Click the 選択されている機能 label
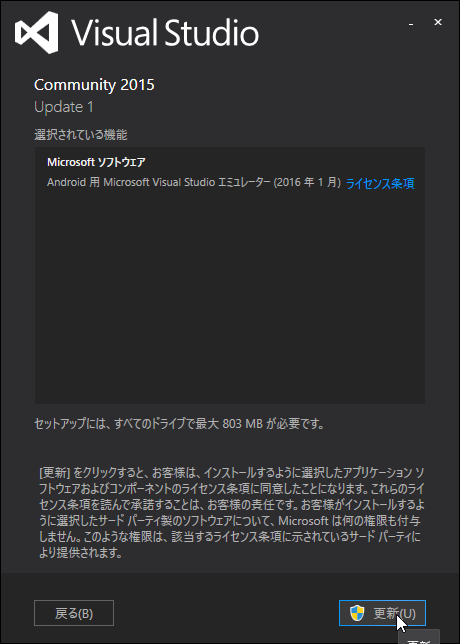 pos(80,134)
